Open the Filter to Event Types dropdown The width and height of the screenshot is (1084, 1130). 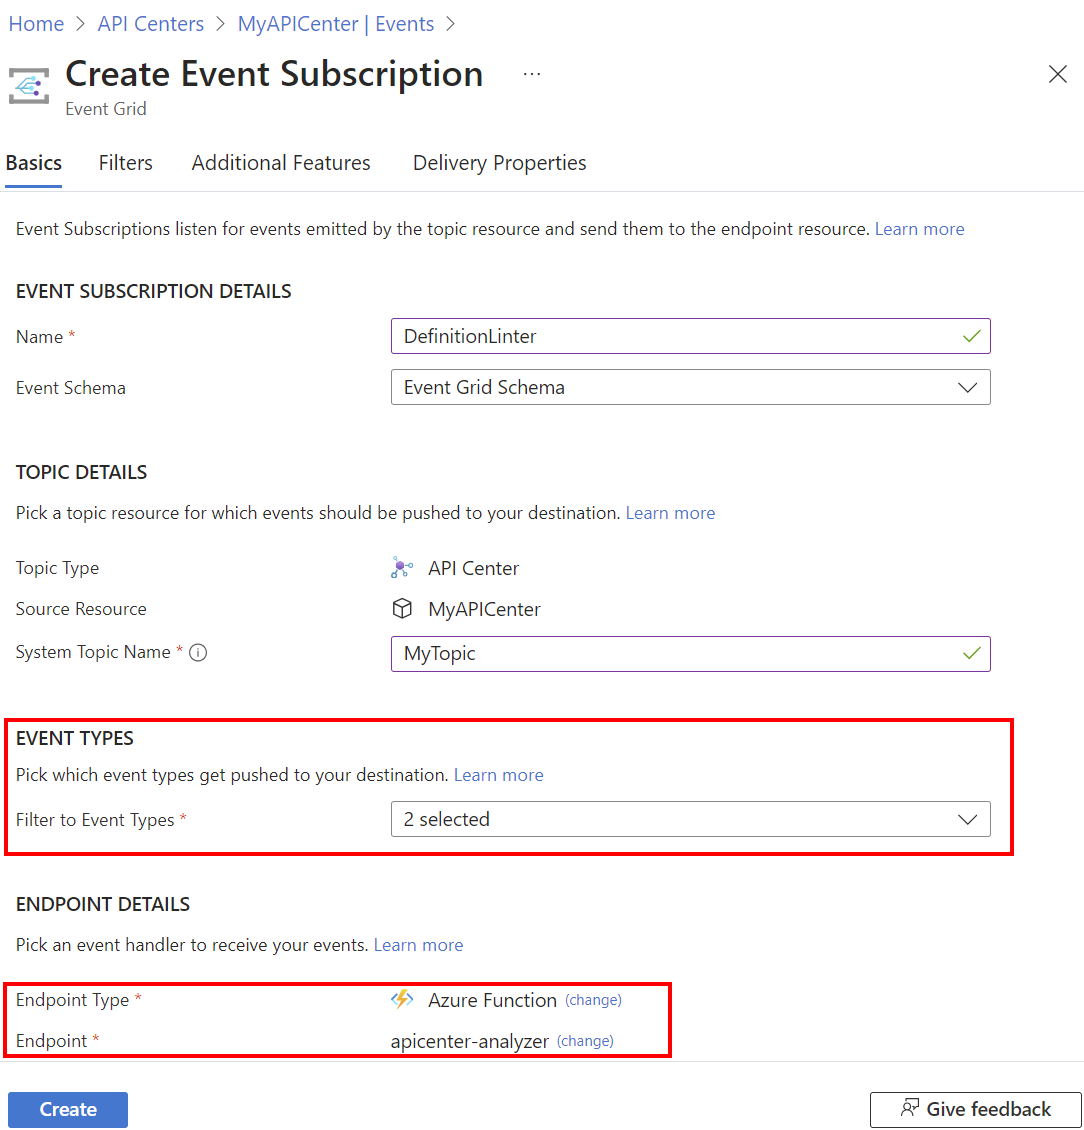[x=690, y=819]
